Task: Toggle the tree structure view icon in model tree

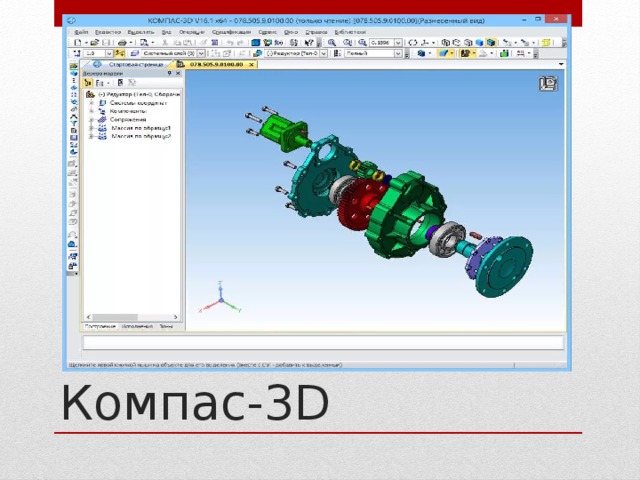Action: [88, 83]
